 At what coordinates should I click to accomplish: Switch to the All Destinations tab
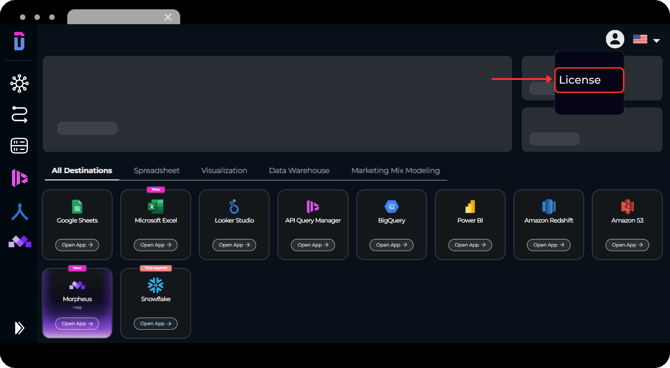pos(82,171)
